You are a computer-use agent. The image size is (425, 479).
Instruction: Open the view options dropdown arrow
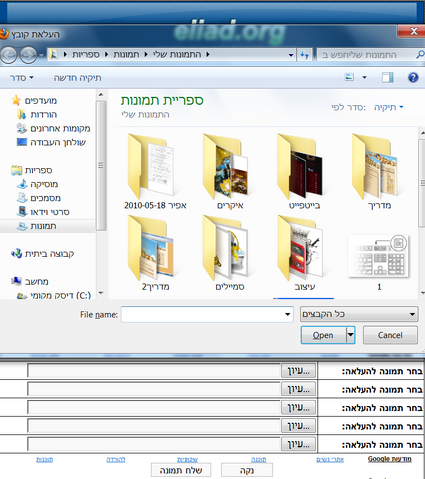click(364, 78)
